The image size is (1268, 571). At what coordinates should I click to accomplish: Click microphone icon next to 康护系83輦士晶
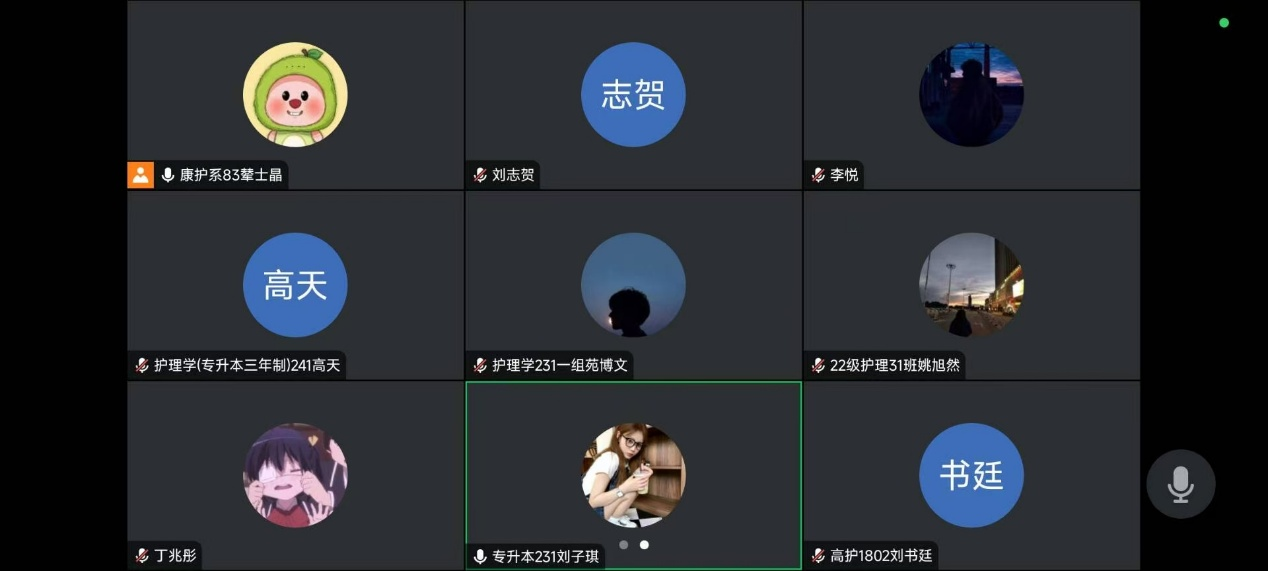(167, 175)
